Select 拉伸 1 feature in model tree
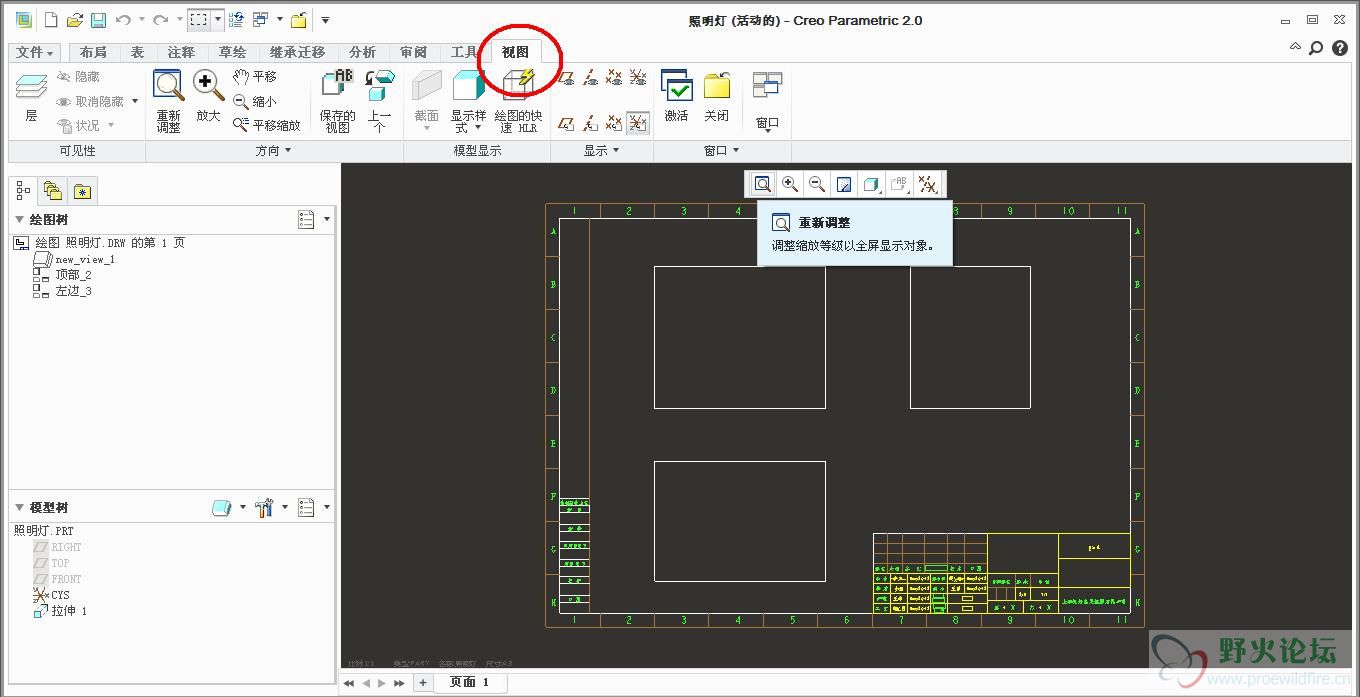 [60, 611]
